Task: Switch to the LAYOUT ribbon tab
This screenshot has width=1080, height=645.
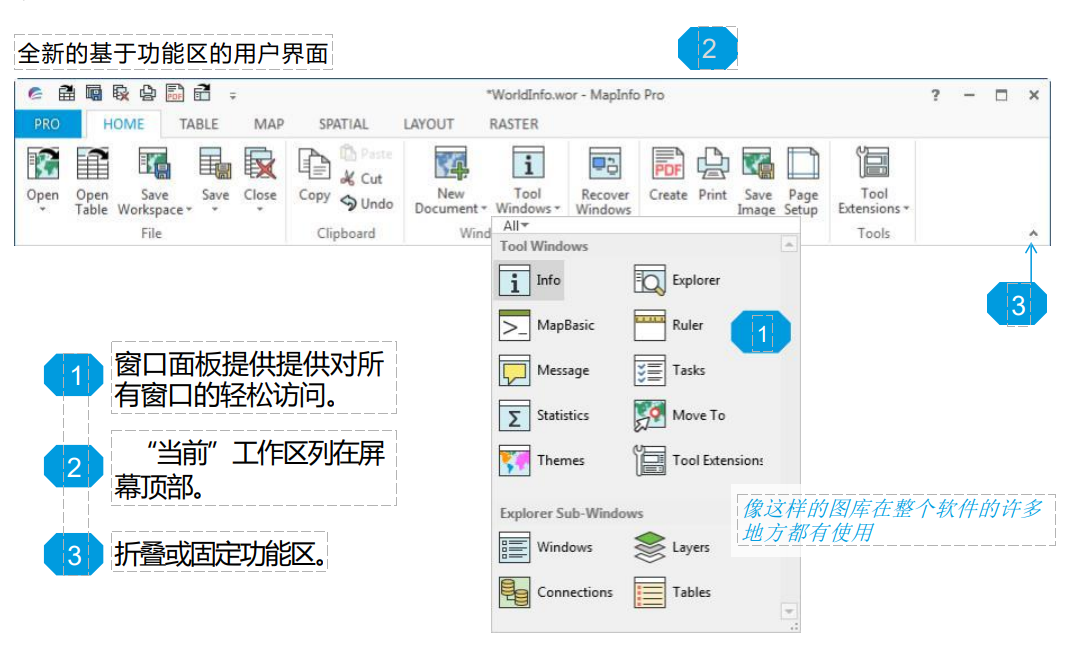Action: (428, 124)
